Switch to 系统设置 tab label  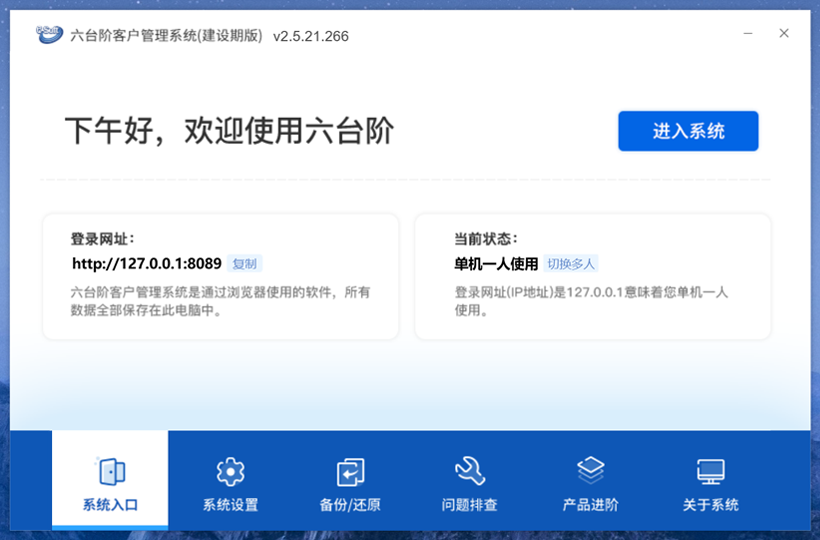tap(230, 504)
